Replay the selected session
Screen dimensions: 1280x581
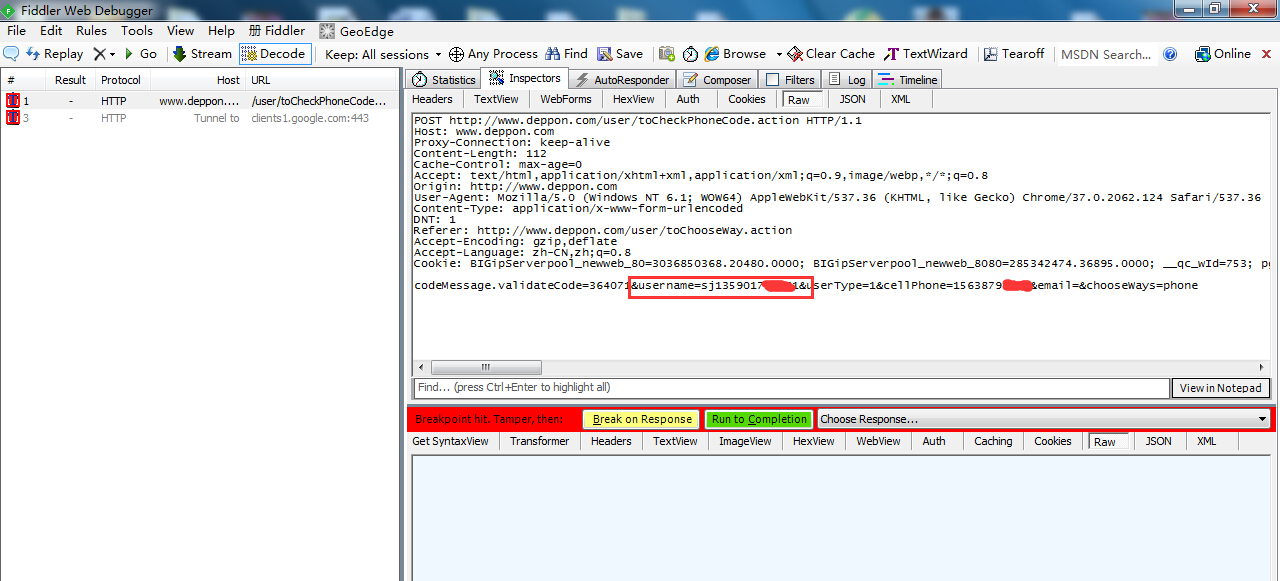click(55, 54)
